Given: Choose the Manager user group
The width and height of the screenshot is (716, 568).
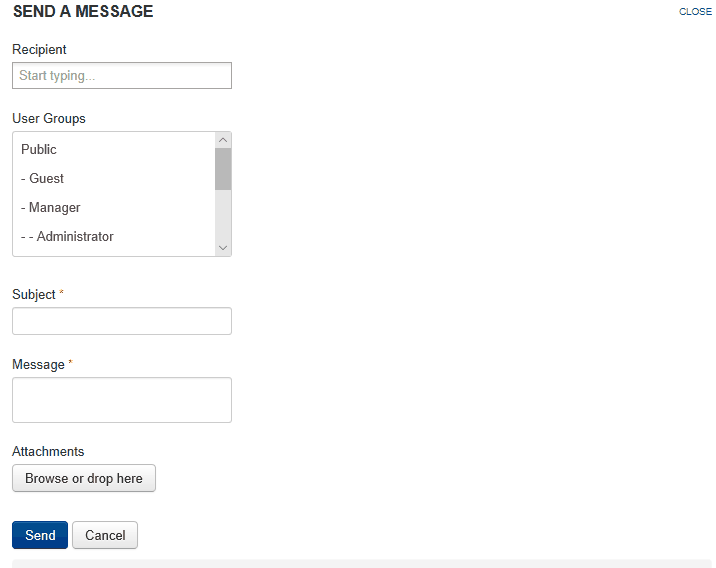Looking at the screenshot, I should click(x=114, y=207).
